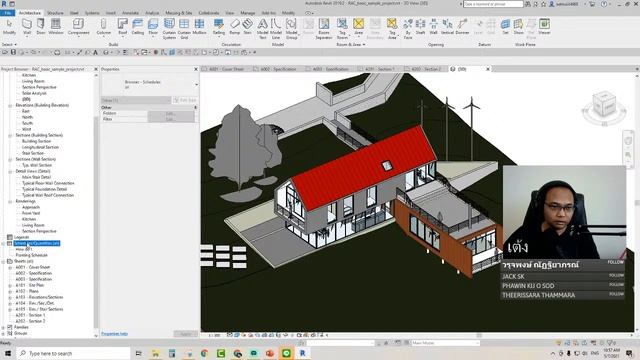The height and width of the screenshot is (360, 640).
Task: Switch to the Massing & Site tab
Action: coord(178,13)
